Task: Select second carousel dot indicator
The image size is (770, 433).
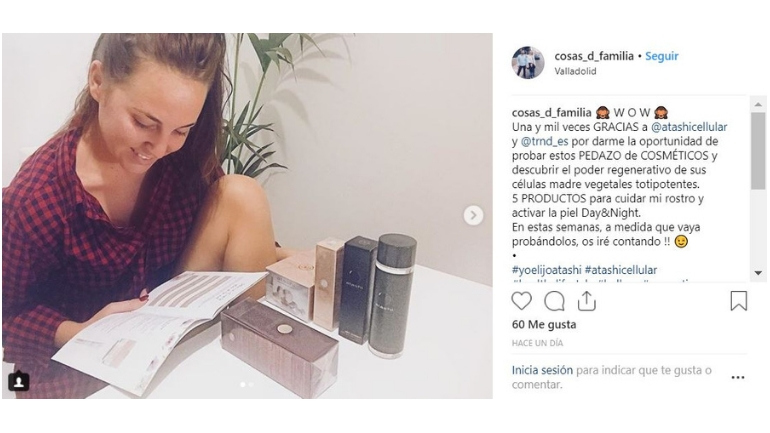Action: (x=251, y=385)
